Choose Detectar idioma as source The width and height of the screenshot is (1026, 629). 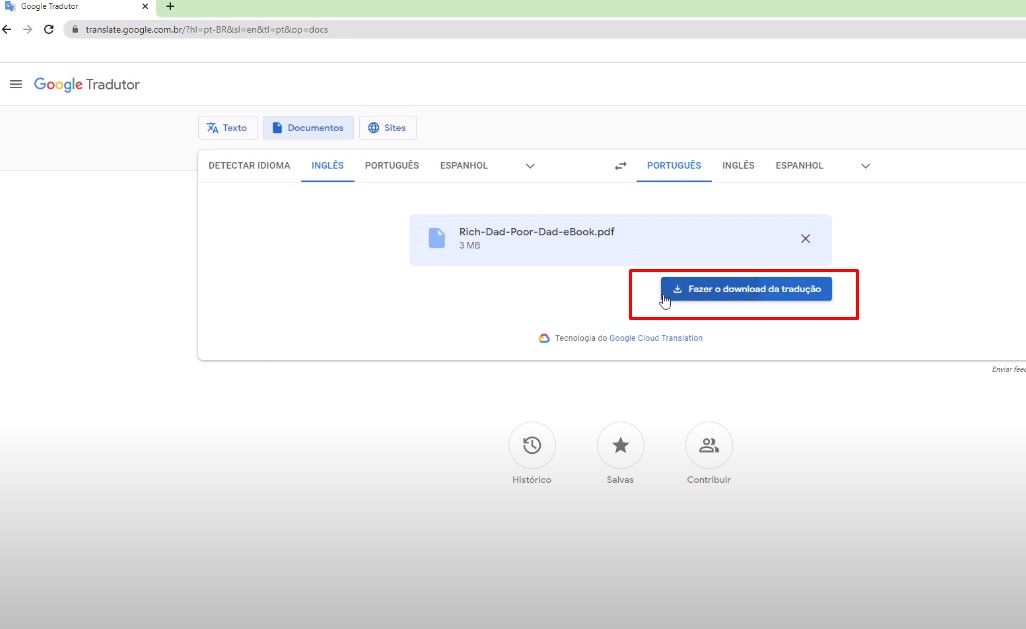[x=249, y=166]
